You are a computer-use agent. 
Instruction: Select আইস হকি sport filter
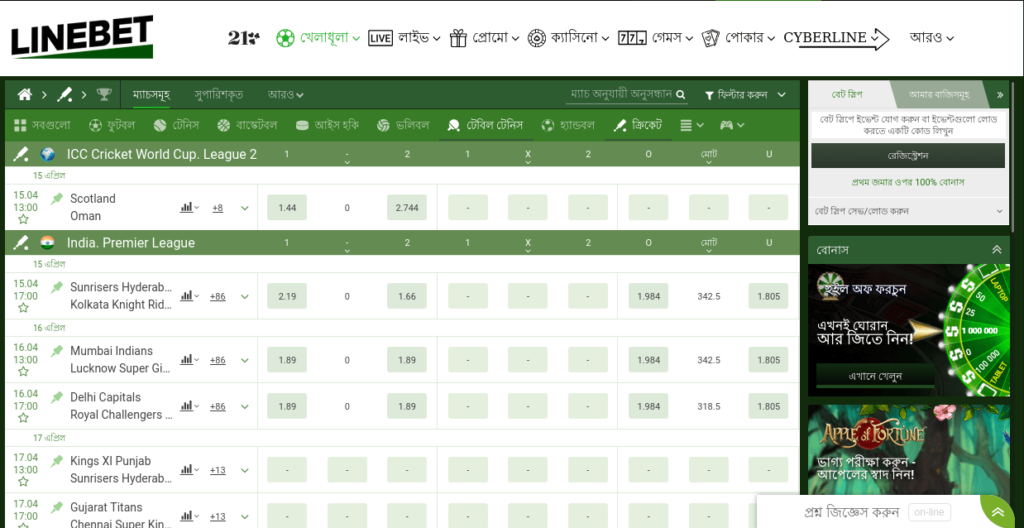click(327, 125)
